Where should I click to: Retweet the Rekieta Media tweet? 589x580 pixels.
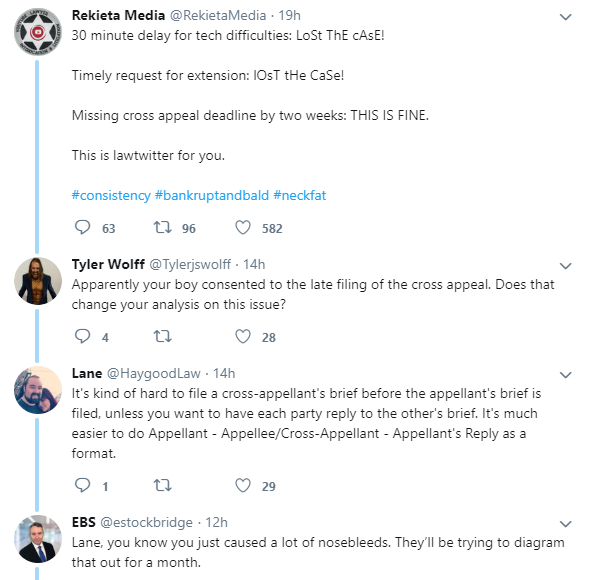(x=162, y=227)
